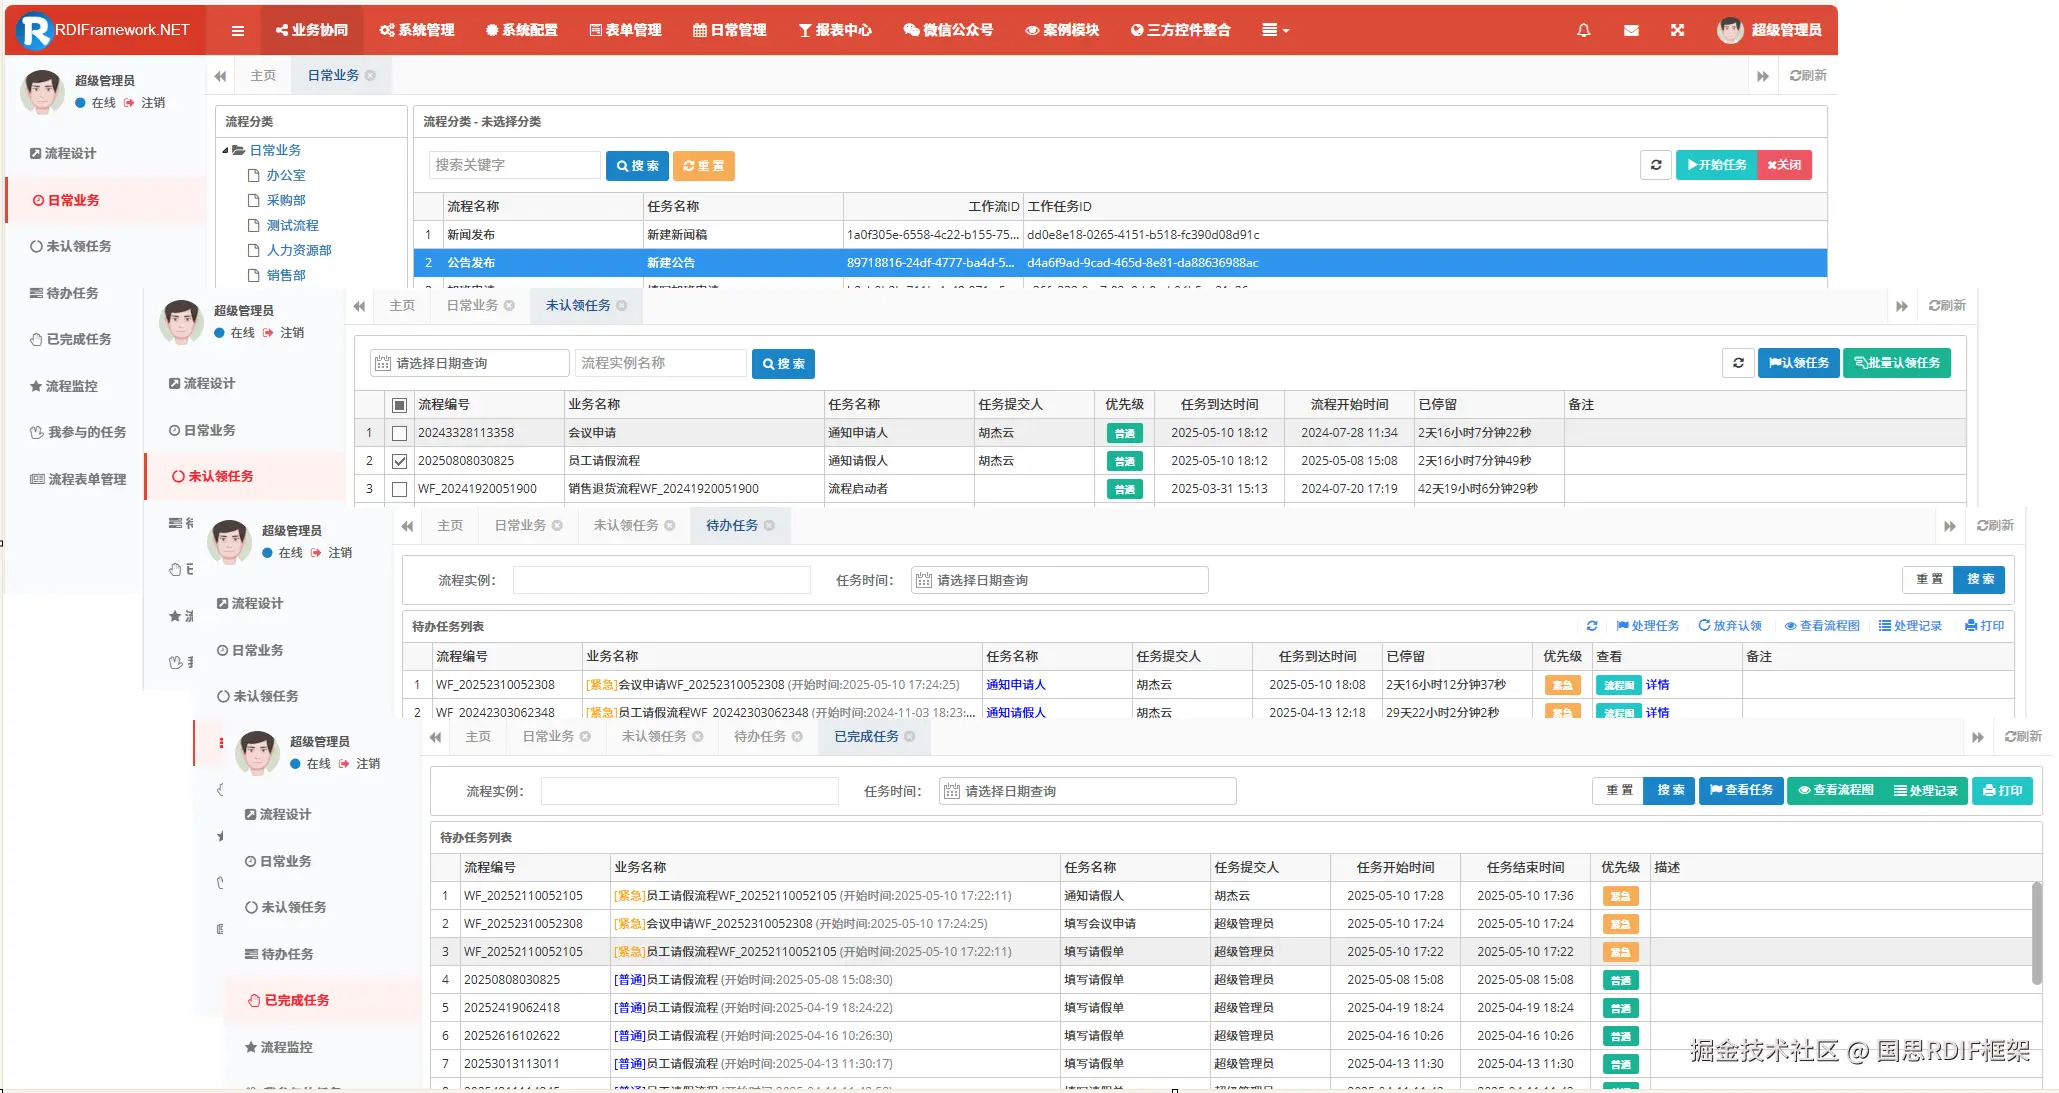Viewport: 2059px width, 1093px height.
Task: Open the 报表中心 top menu
Action: click(x=835, y=30)
